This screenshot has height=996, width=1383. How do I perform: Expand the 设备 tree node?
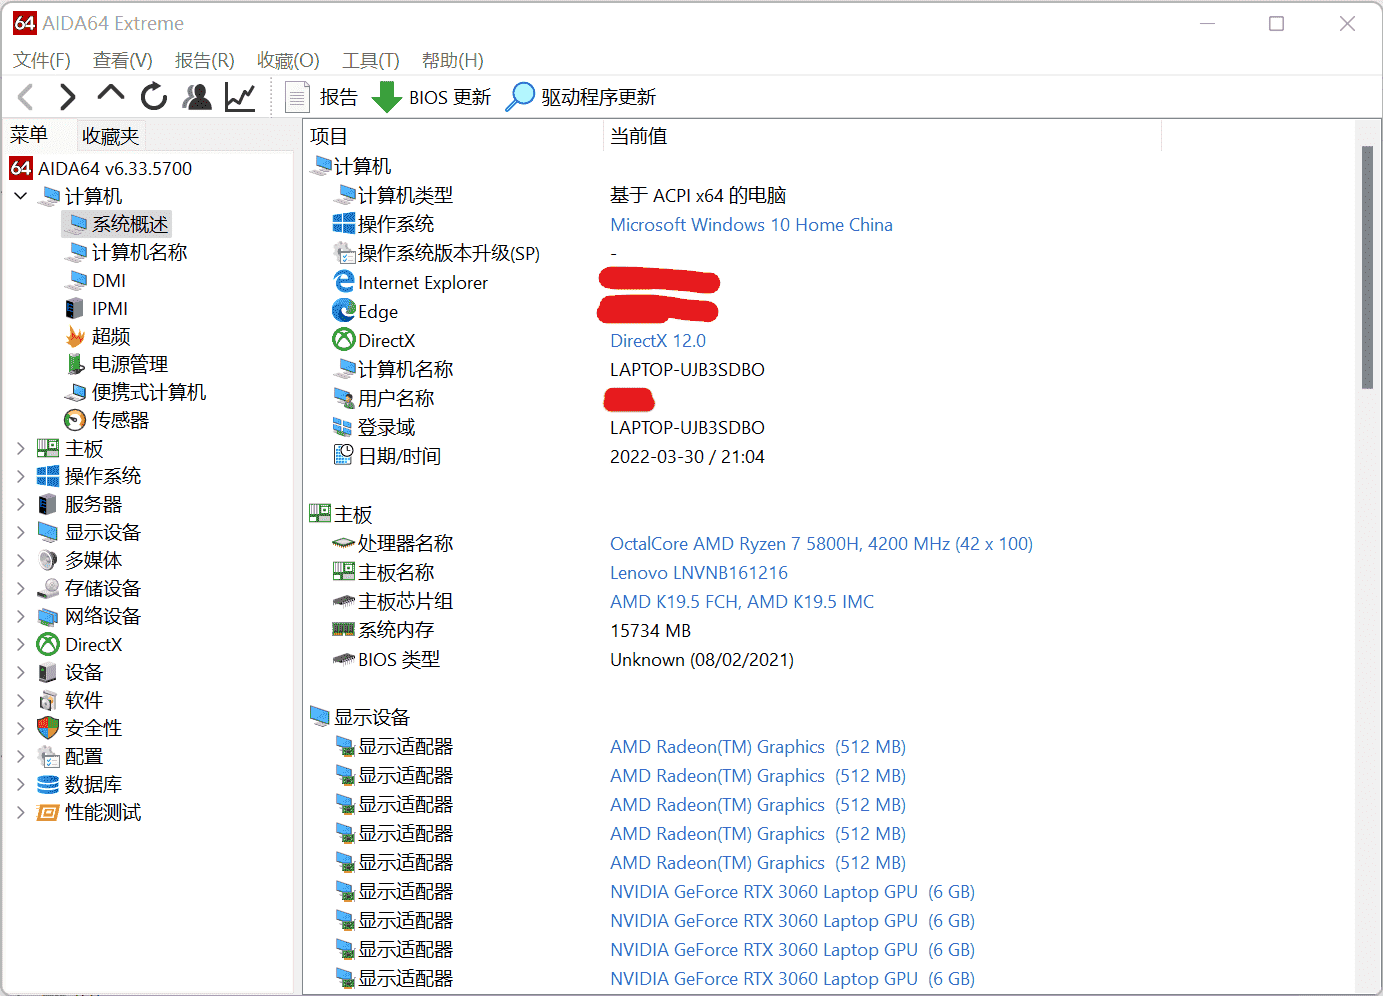pyautogui.click(x=21, y=673)
